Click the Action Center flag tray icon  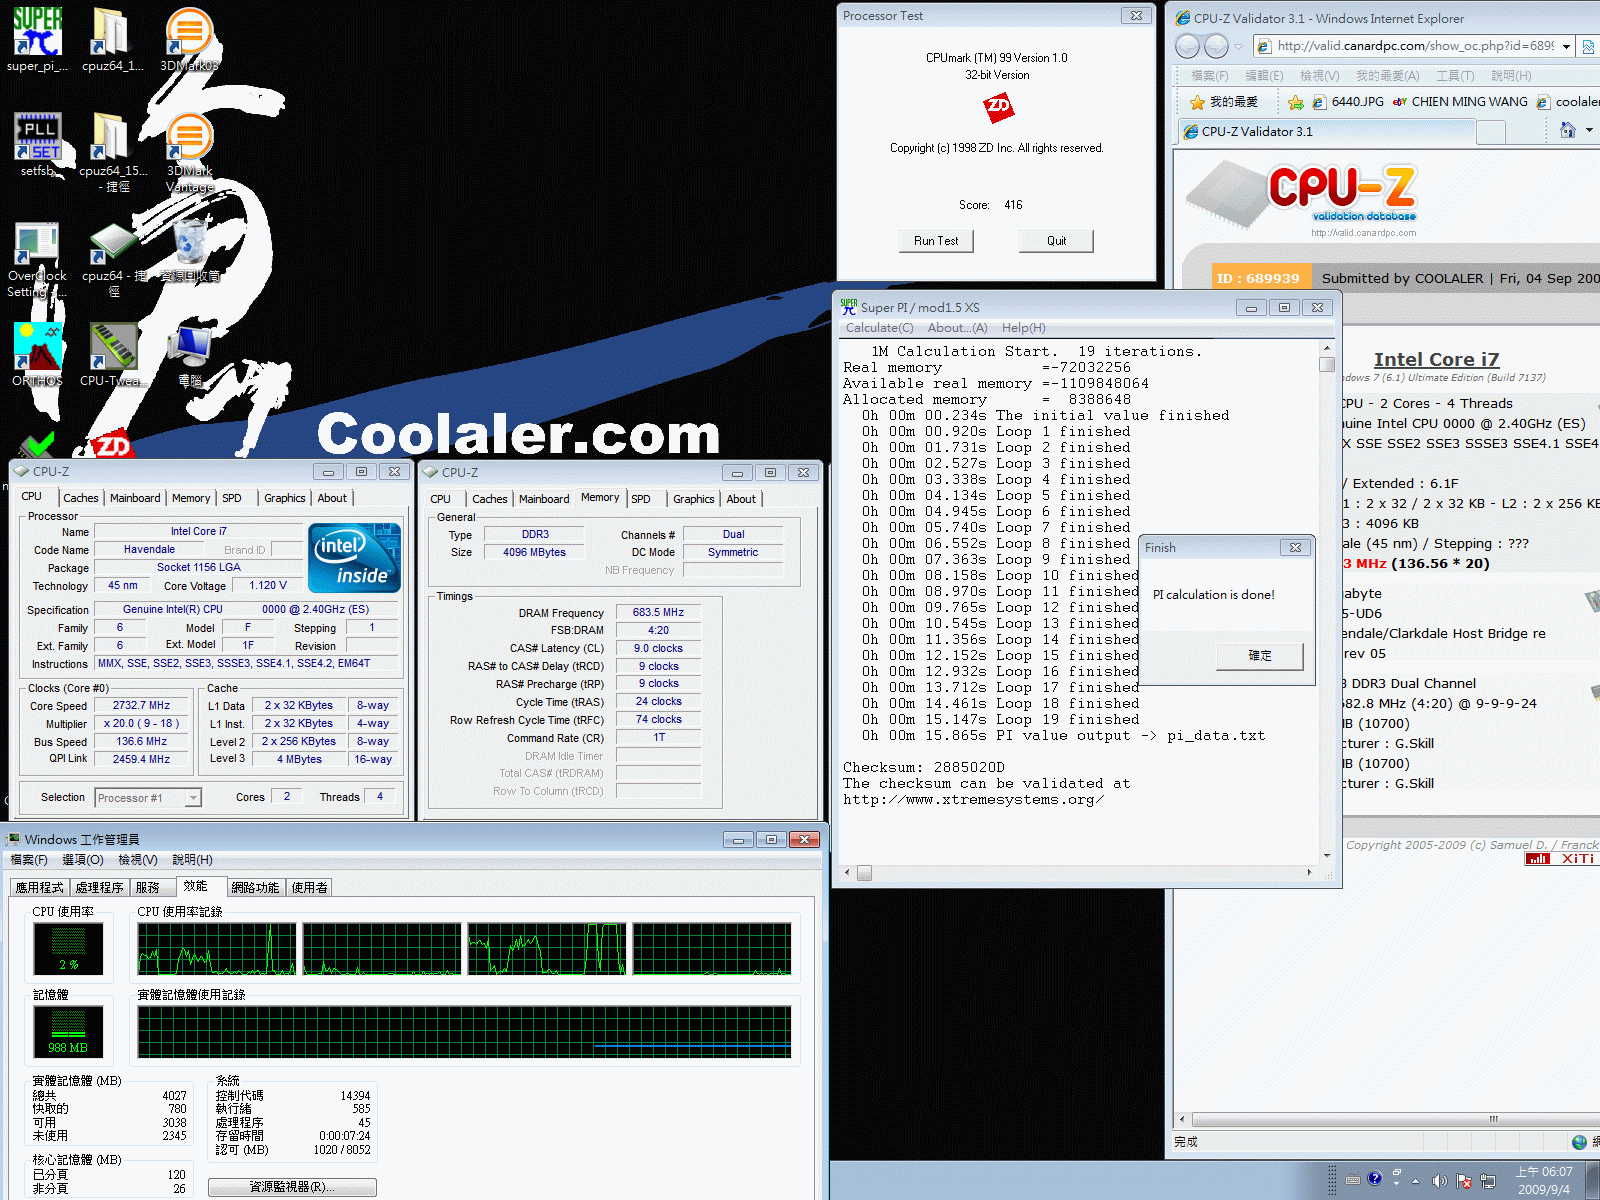[x=1464, y=1181]
